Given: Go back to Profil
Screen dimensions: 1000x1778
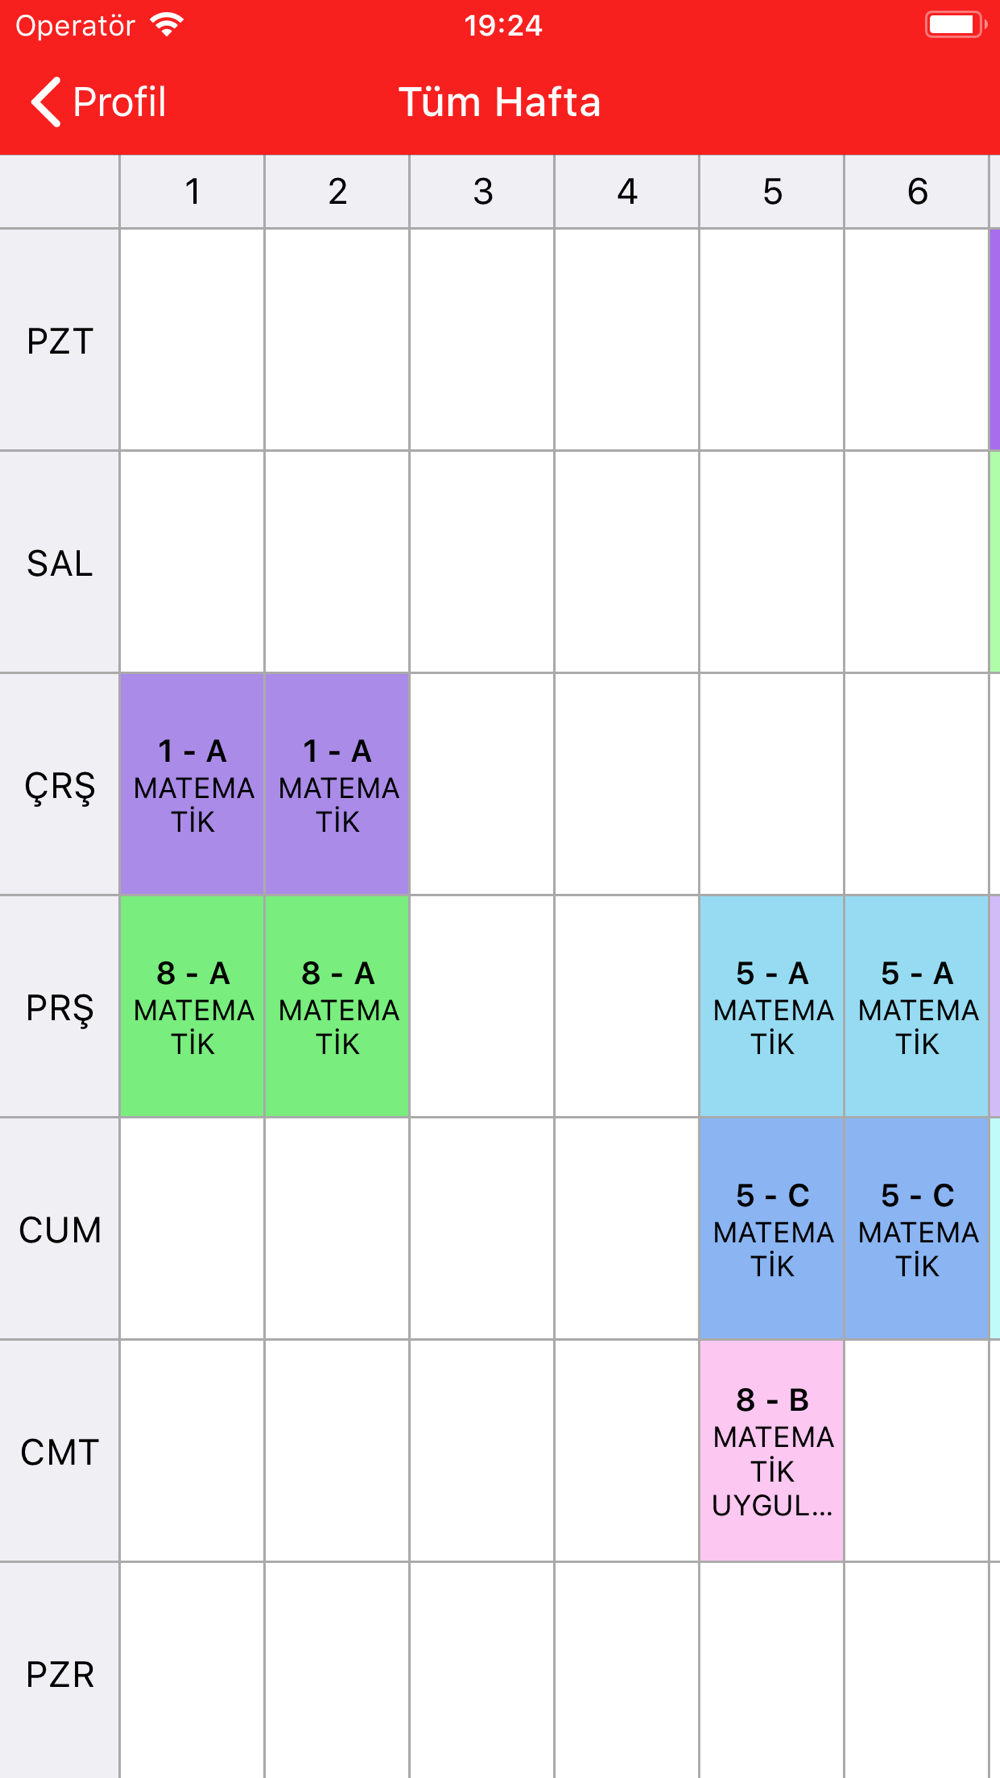Looking at the screenshot, I should coord(98,102).
